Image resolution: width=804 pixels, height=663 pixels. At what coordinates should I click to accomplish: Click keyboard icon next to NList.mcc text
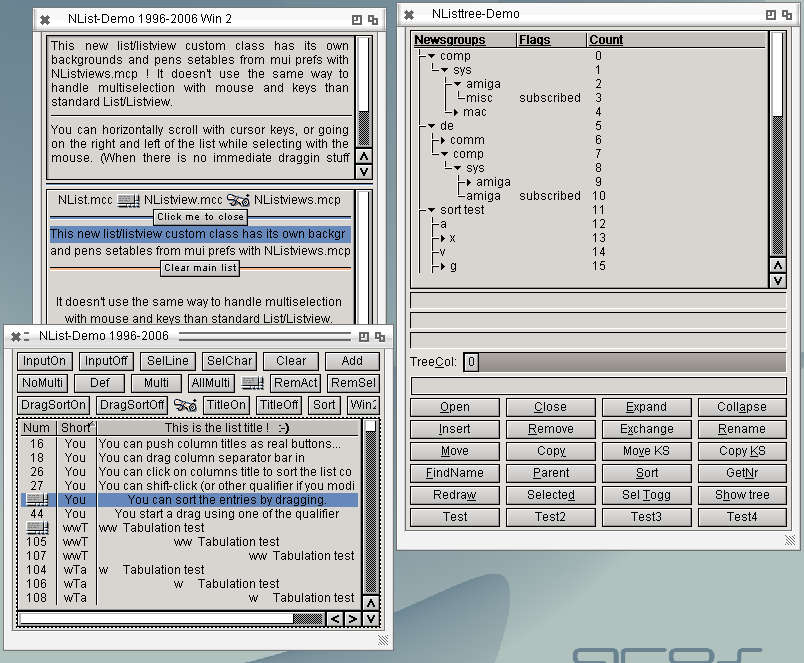(x=129, y=200)
